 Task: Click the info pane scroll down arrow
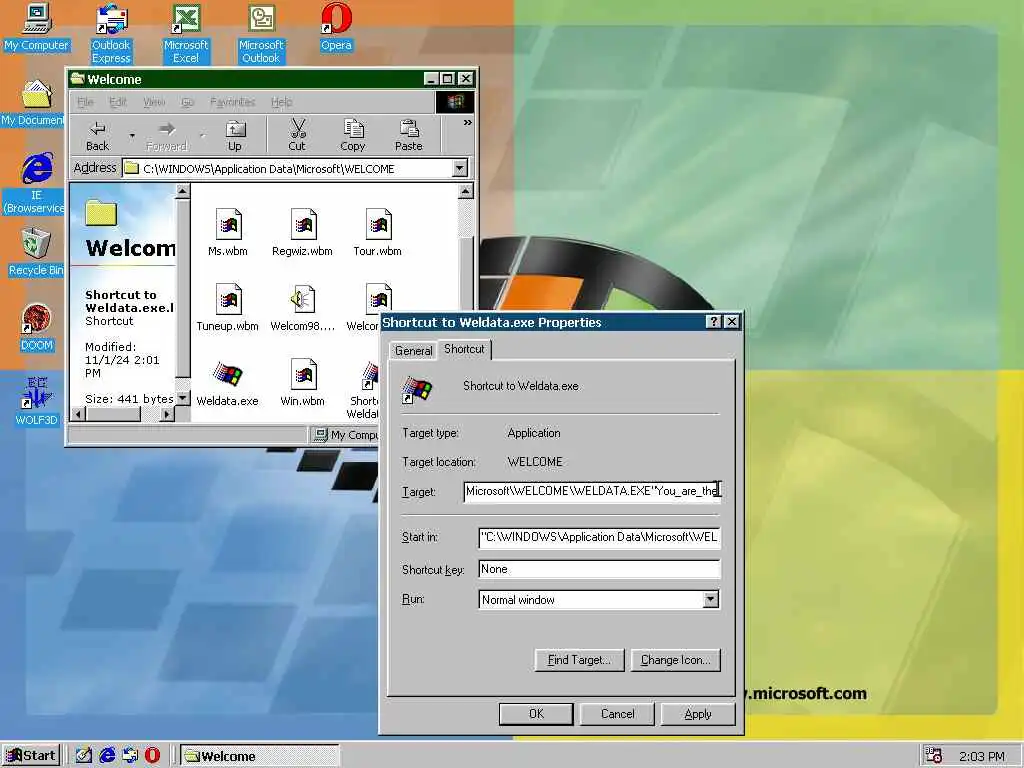[183, 397]
